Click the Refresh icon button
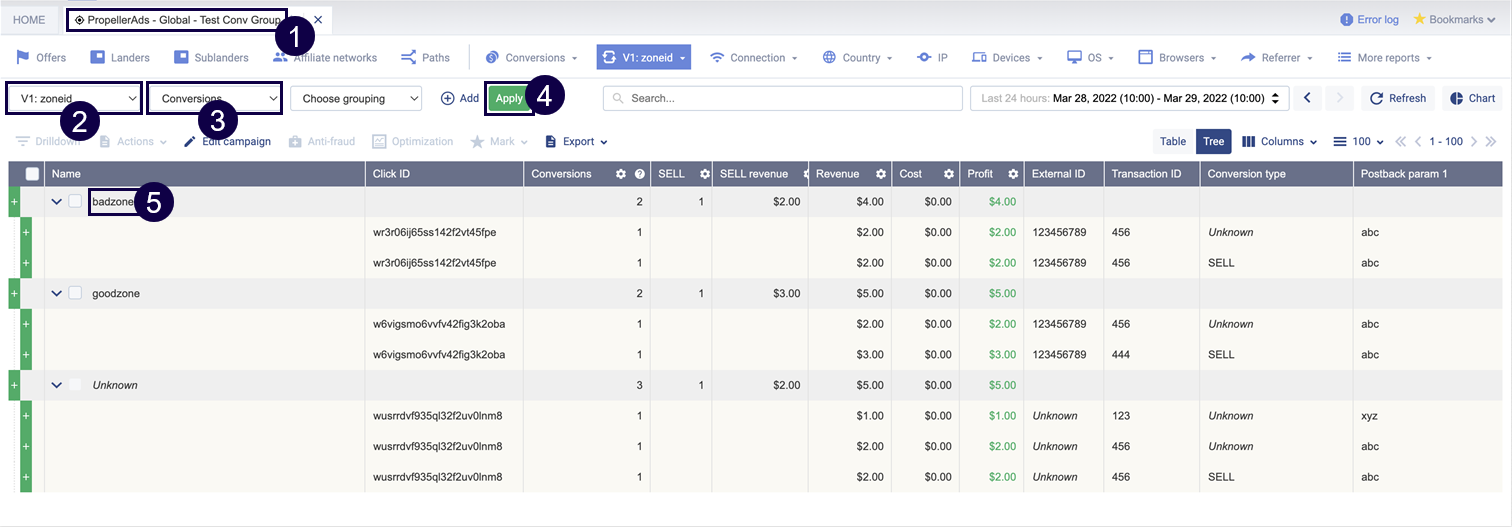This screenshot has height=527, width=1512. click(x=1377, y=98)
